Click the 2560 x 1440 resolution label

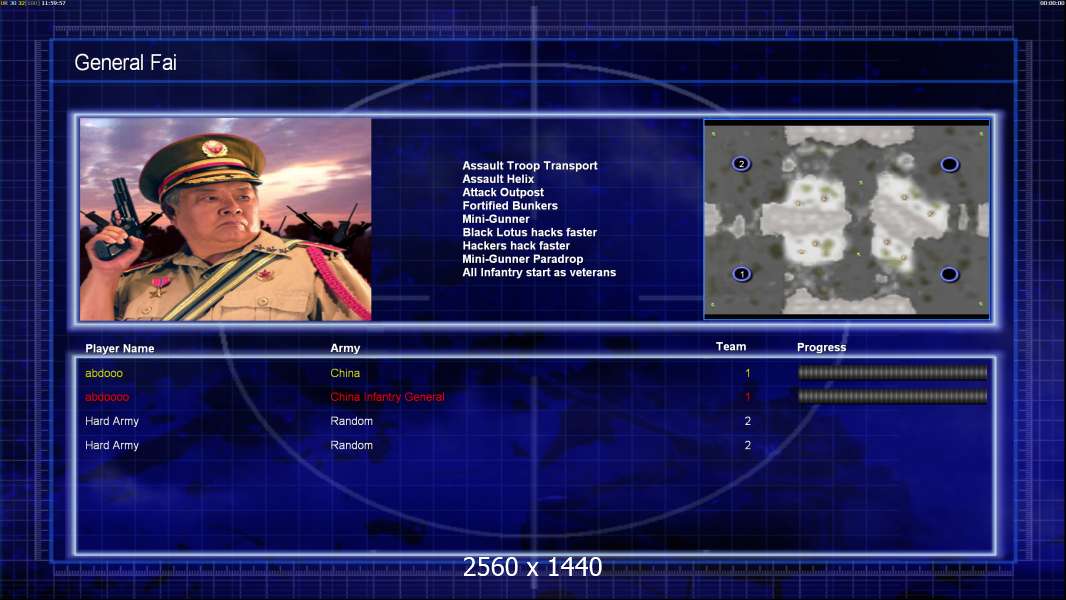[x=532, y=567]
